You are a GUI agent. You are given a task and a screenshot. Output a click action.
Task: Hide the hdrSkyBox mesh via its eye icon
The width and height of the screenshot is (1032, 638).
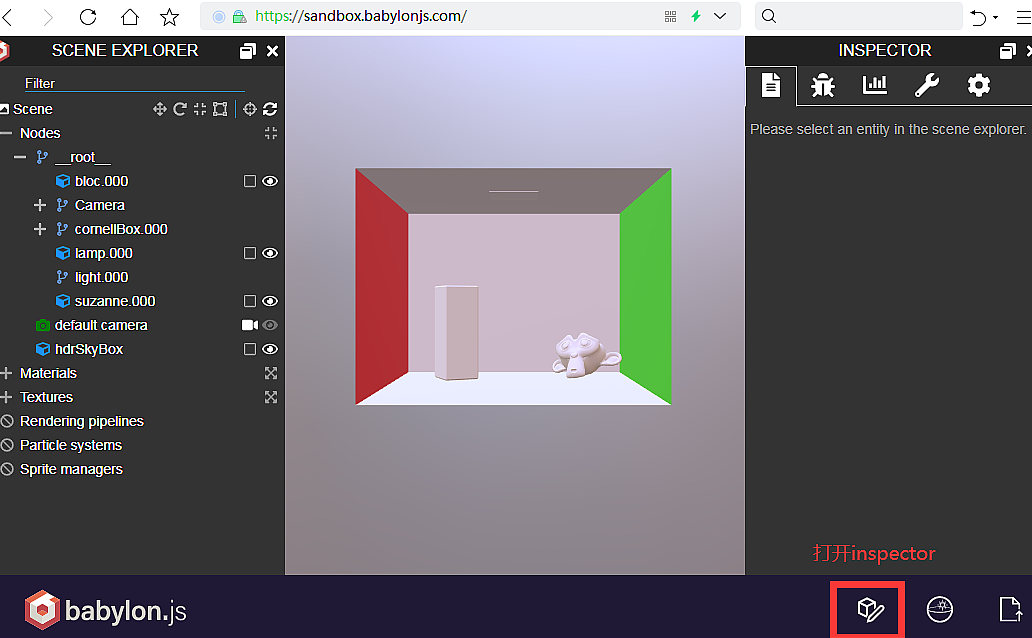pyautogui.click(x=269, y=349)
